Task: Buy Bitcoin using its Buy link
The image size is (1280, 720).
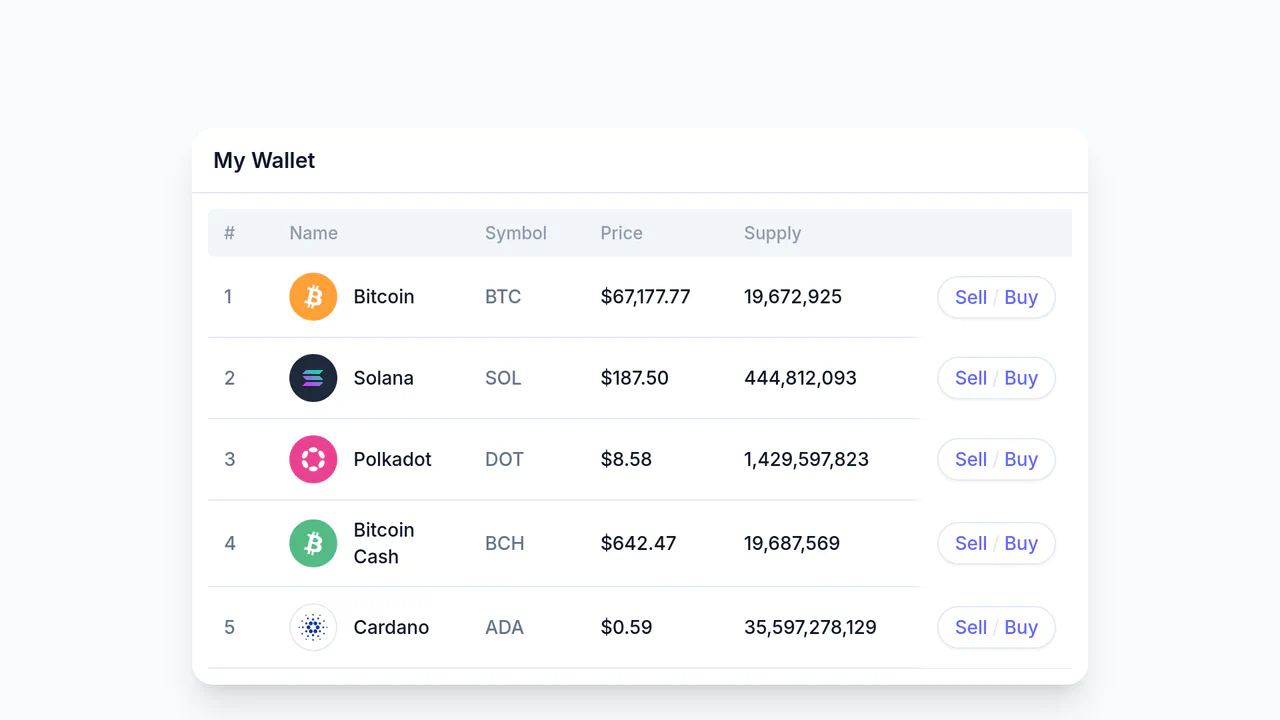Action: point(1021,297)
